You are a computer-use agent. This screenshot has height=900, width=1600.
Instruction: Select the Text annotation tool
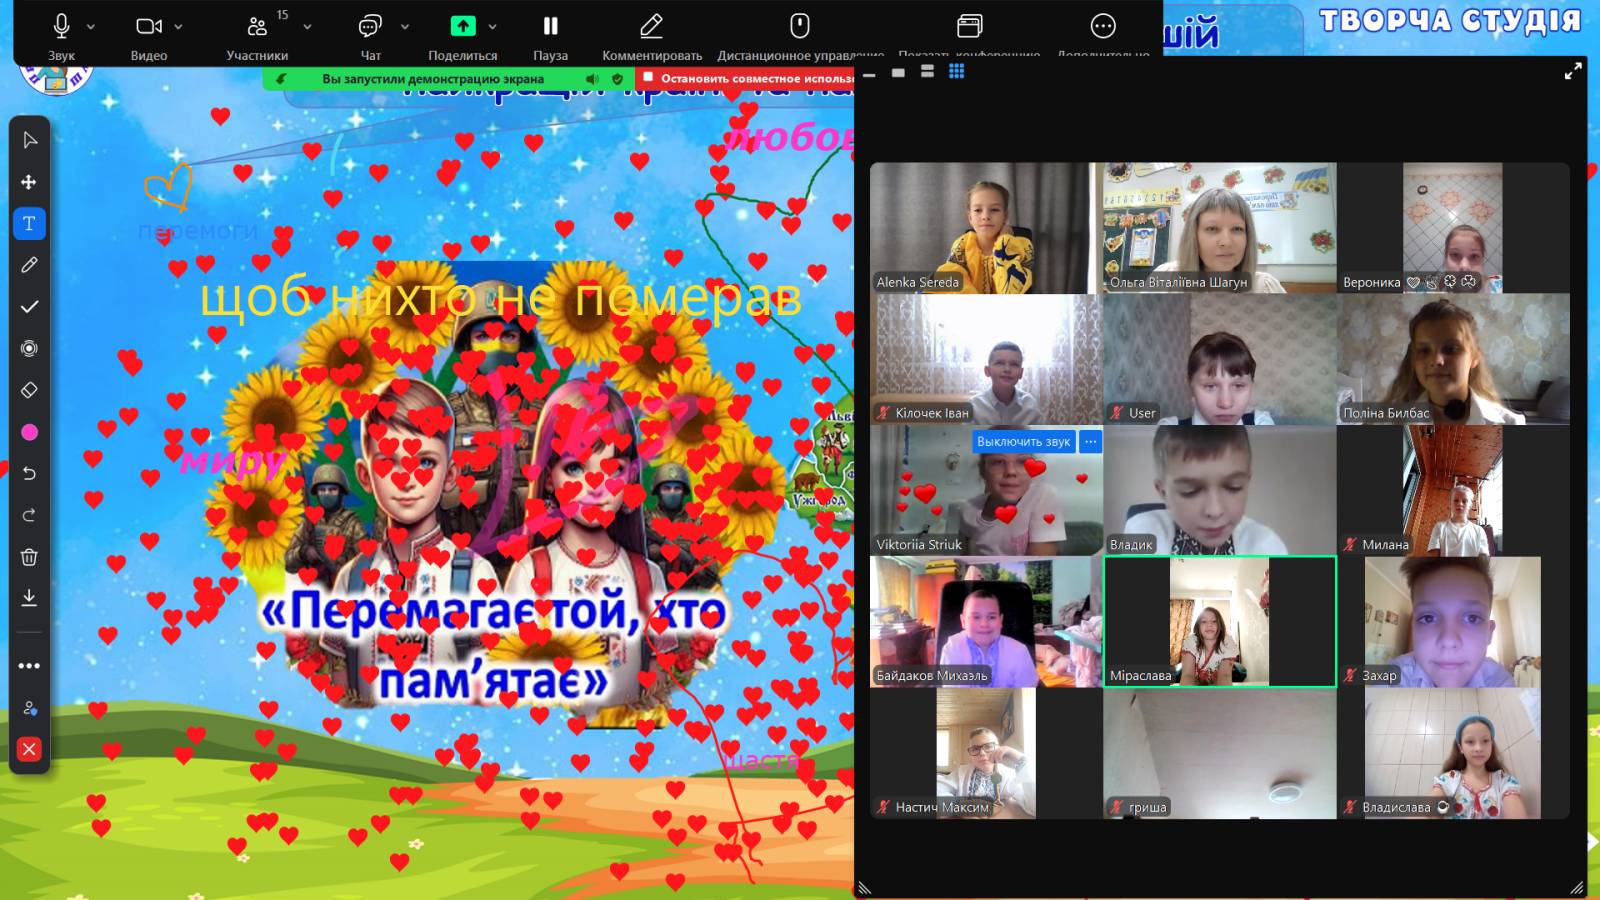click(29, 223)
